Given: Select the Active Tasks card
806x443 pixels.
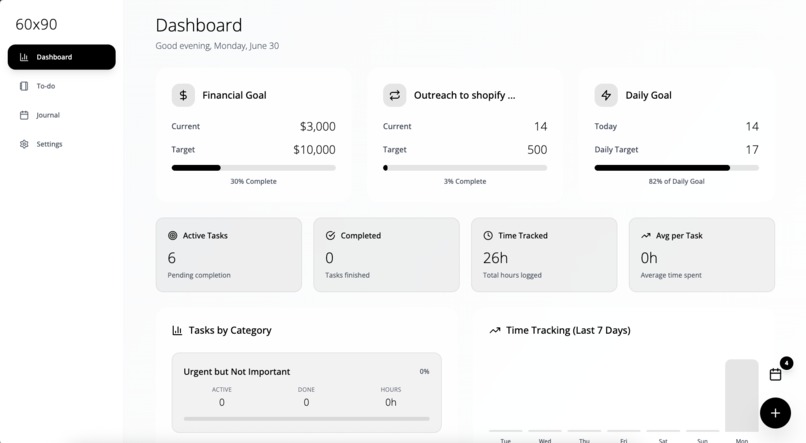Looking at the screenshot, I should (x=229, y=255).
